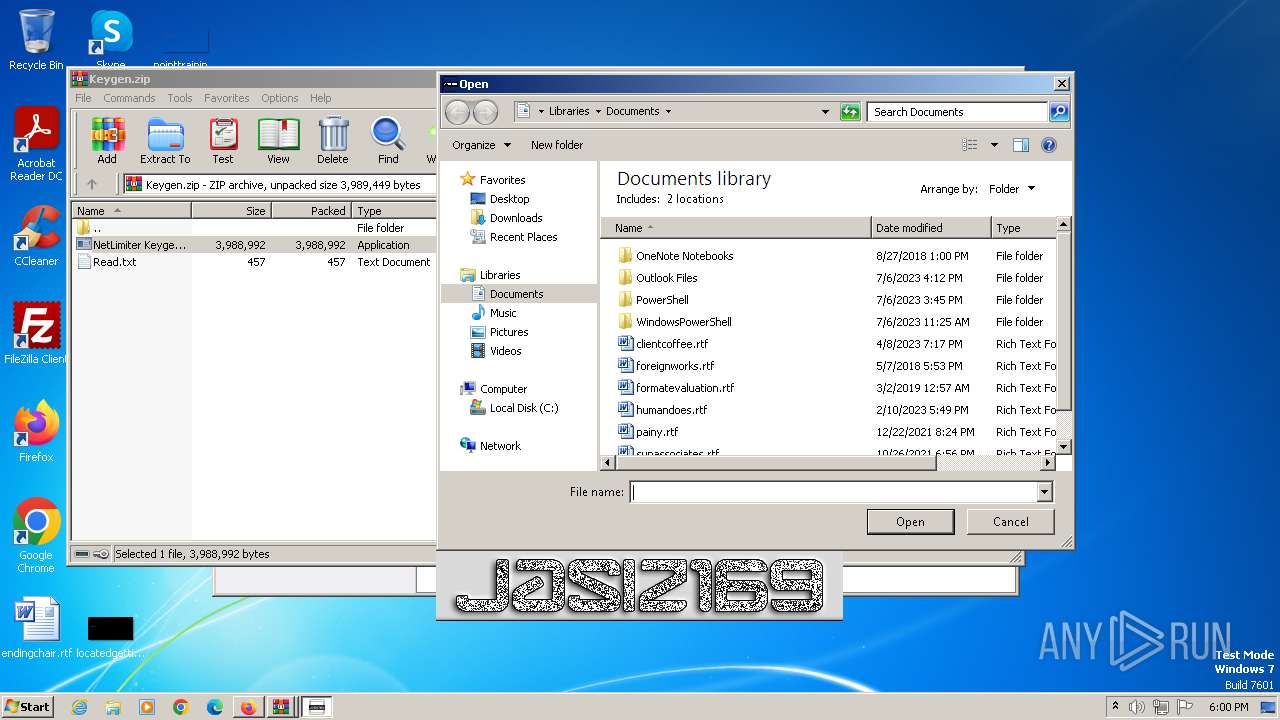1280x720 pixels.
Task: Expand the address bar history dropdown
Action: click(x=825, y=112)
